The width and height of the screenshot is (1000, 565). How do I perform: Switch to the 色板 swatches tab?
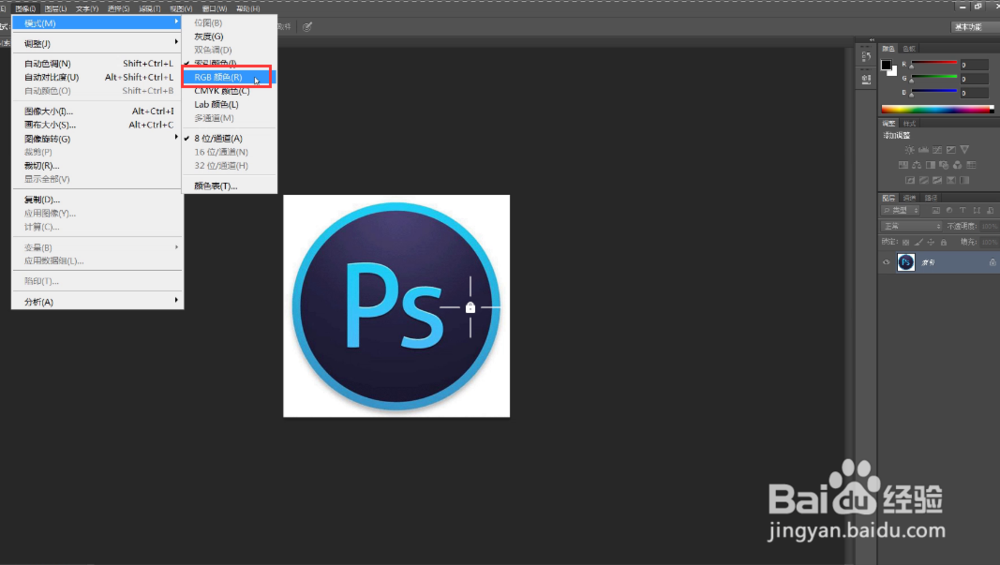click(909, 49)
